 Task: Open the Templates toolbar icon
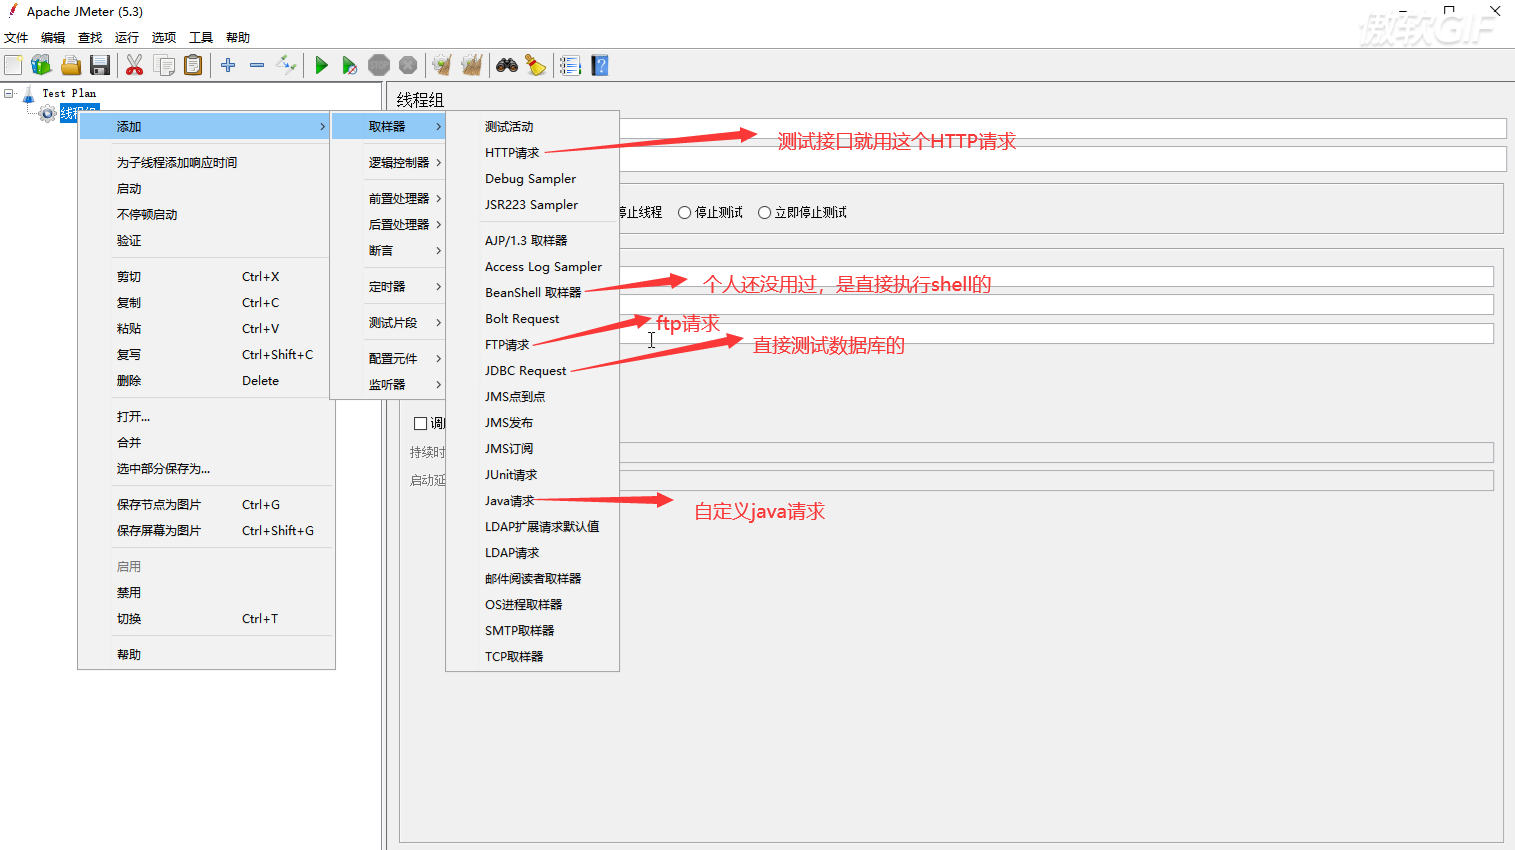[41, 66]
